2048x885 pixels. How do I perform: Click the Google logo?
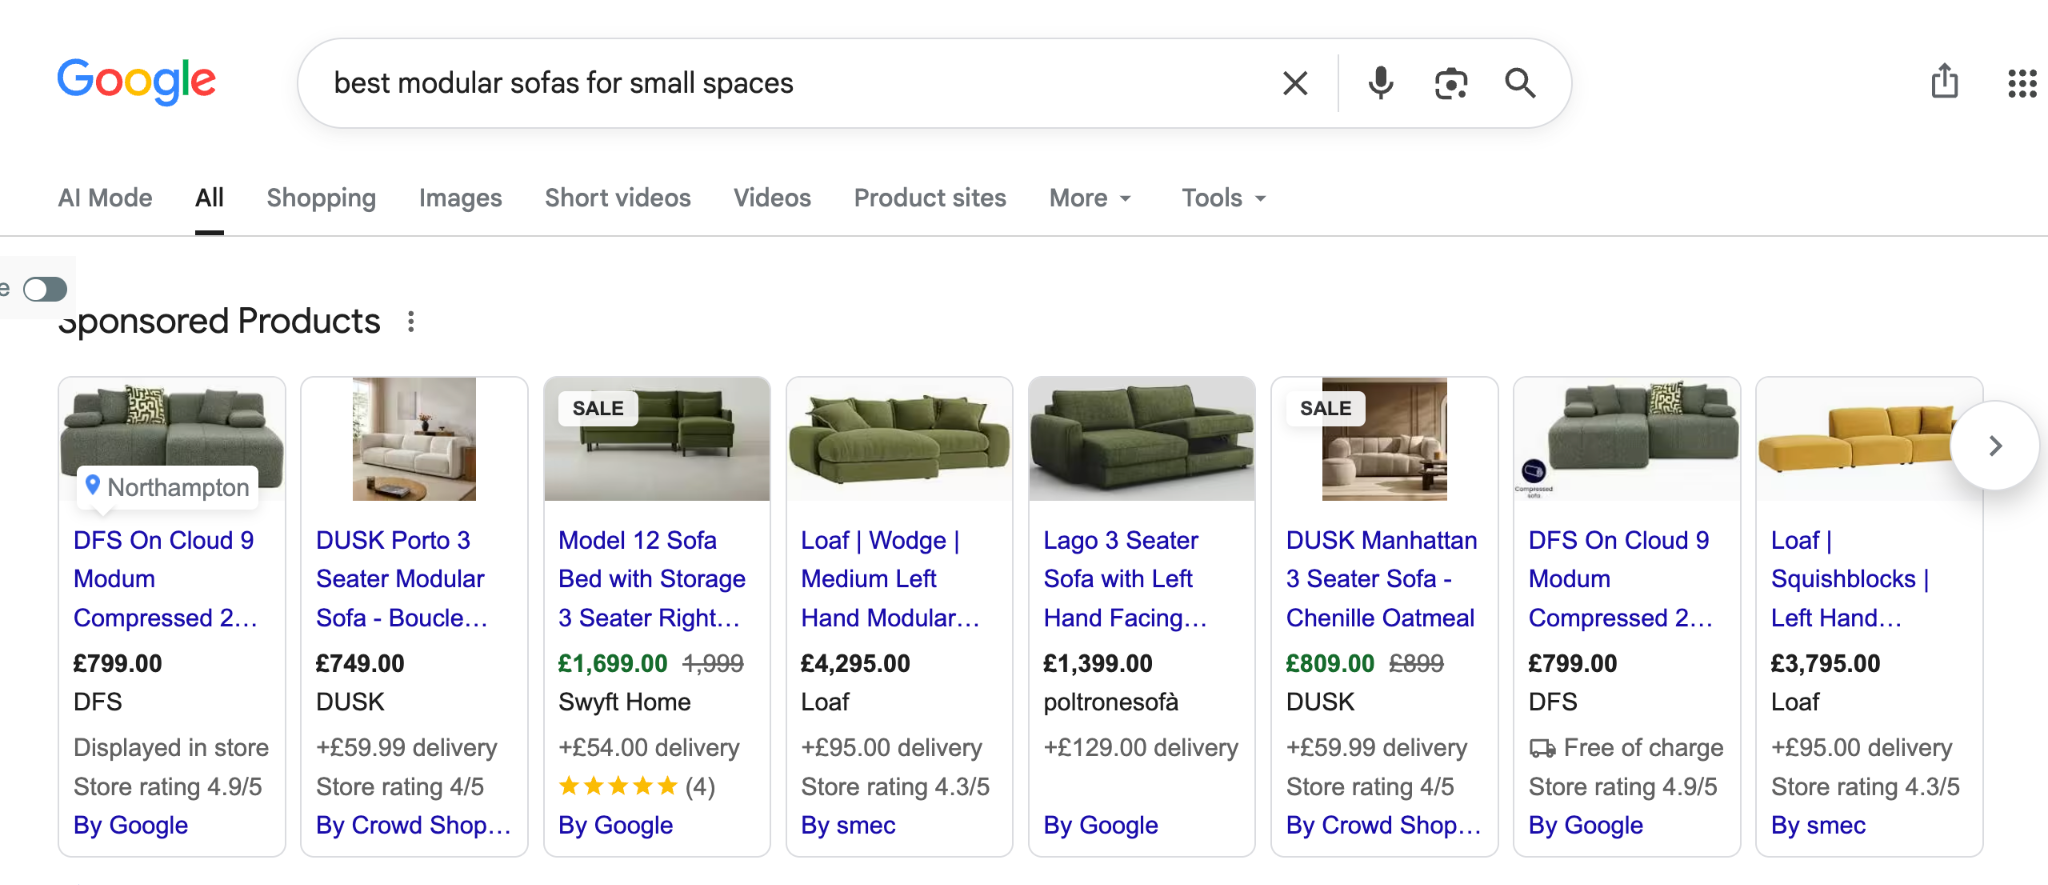coord(136,81)
